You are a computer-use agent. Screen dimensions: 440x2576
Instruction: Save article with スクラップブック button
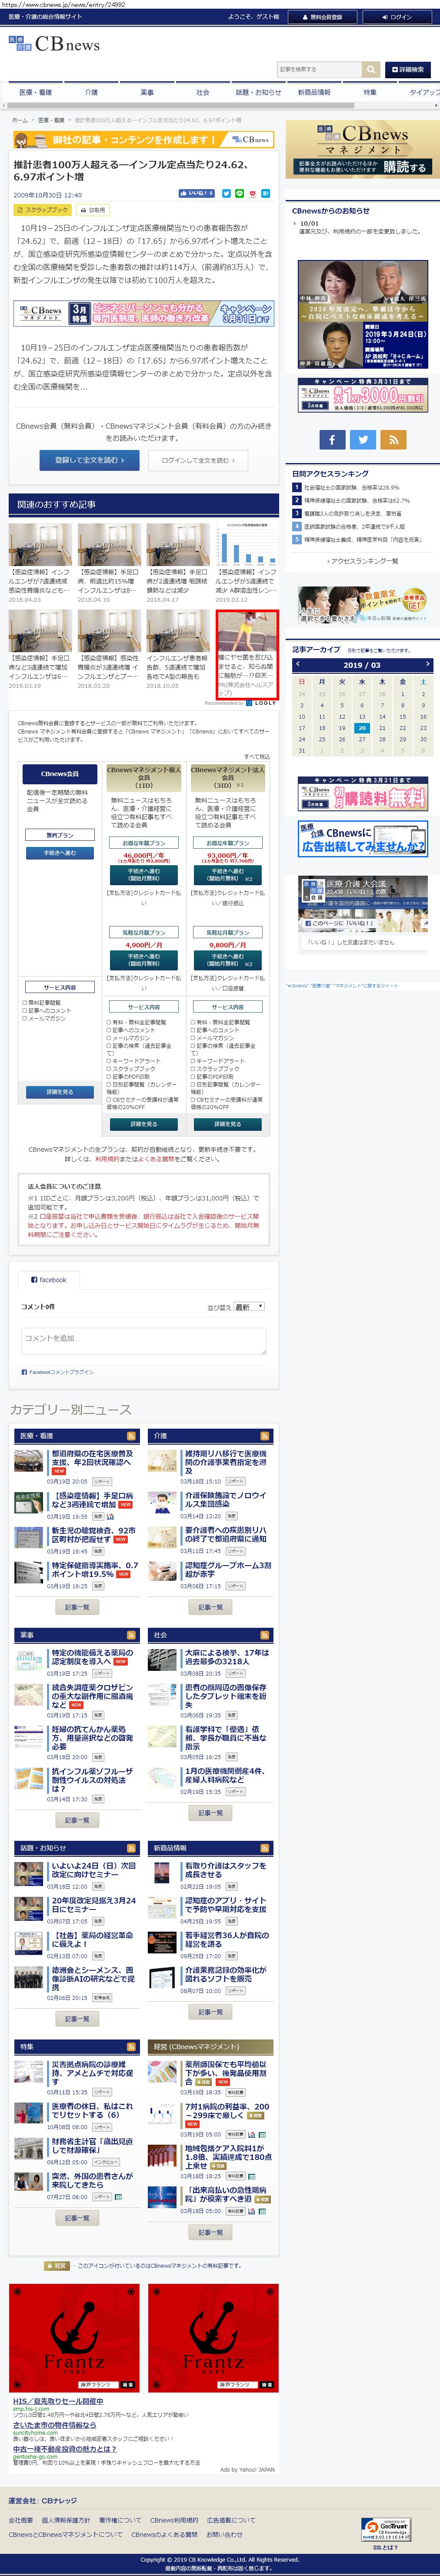coord(43,210)
